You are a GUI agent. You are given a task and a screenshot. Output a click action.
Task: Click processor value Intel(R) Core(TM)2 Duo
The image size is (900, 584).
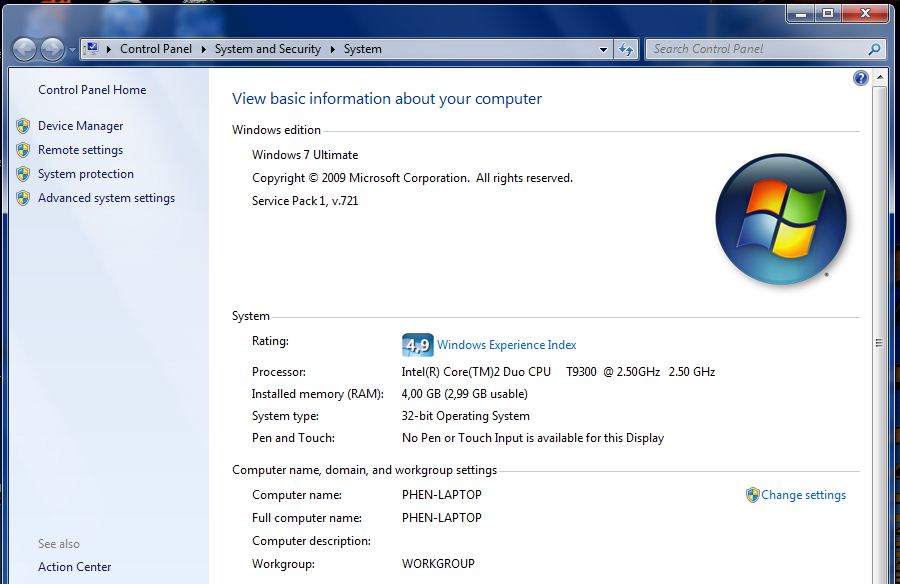click(x=558, y=372)
